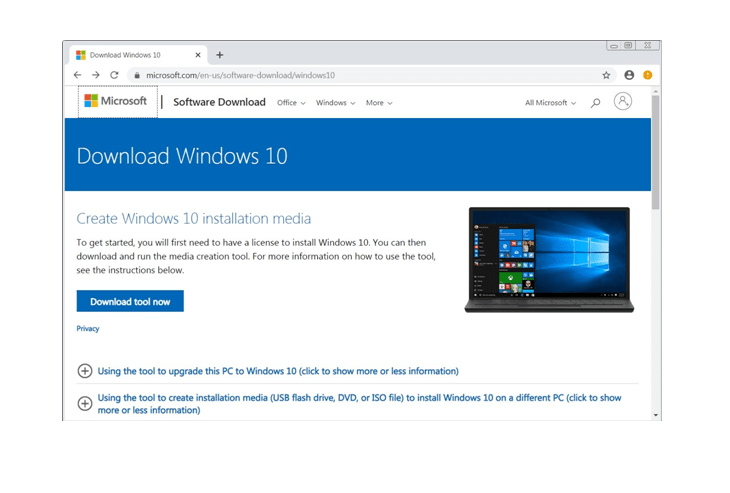730x493 pixels.
Task: Open a new tab with the plus icon
Action: (x=220, y=55)
